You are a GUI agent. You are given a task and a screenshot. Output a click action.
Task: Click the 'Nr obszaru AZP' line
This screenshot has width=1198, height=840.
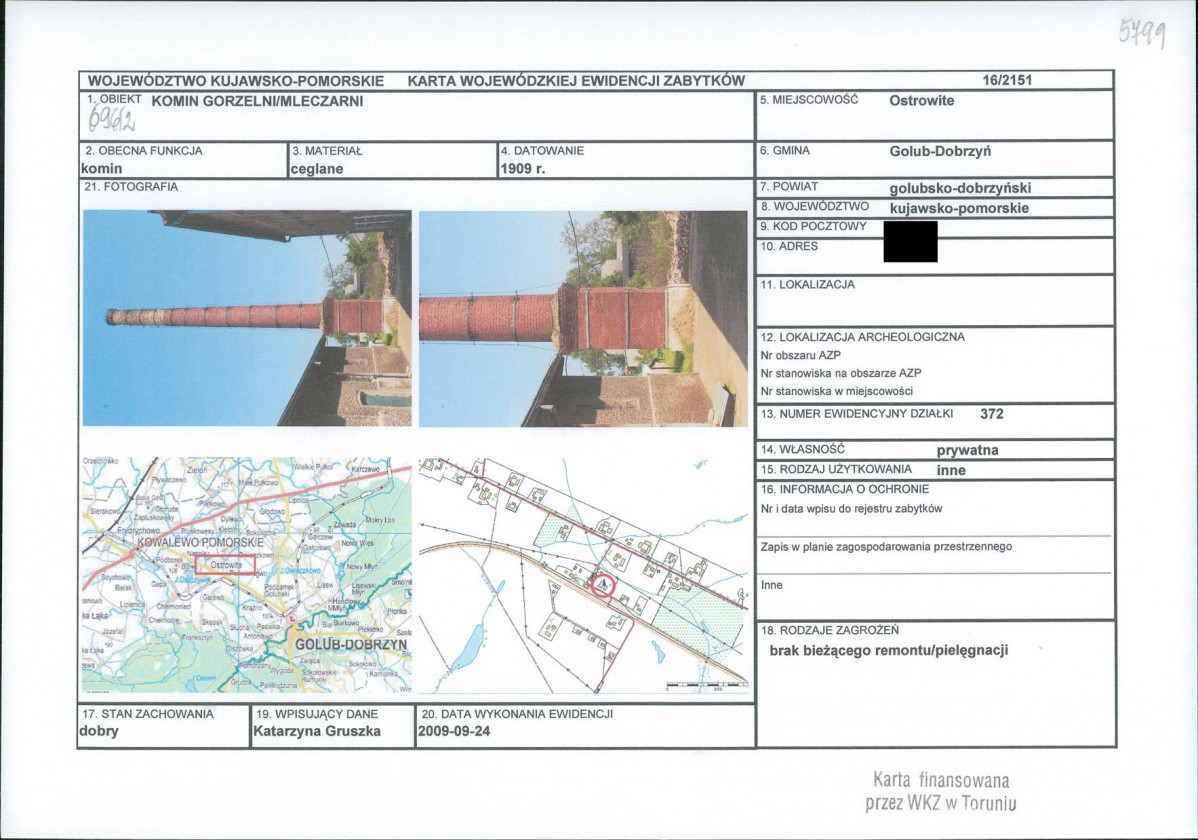point(800,355)
